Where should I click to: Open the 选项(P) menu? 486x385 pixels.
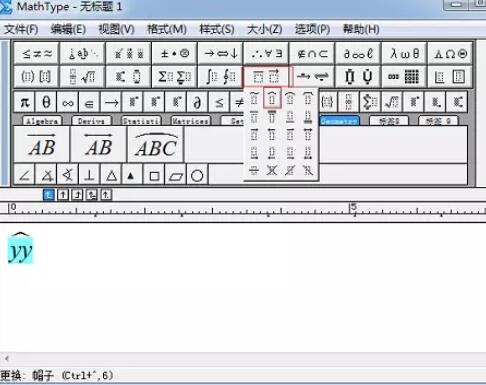(312, 29)
